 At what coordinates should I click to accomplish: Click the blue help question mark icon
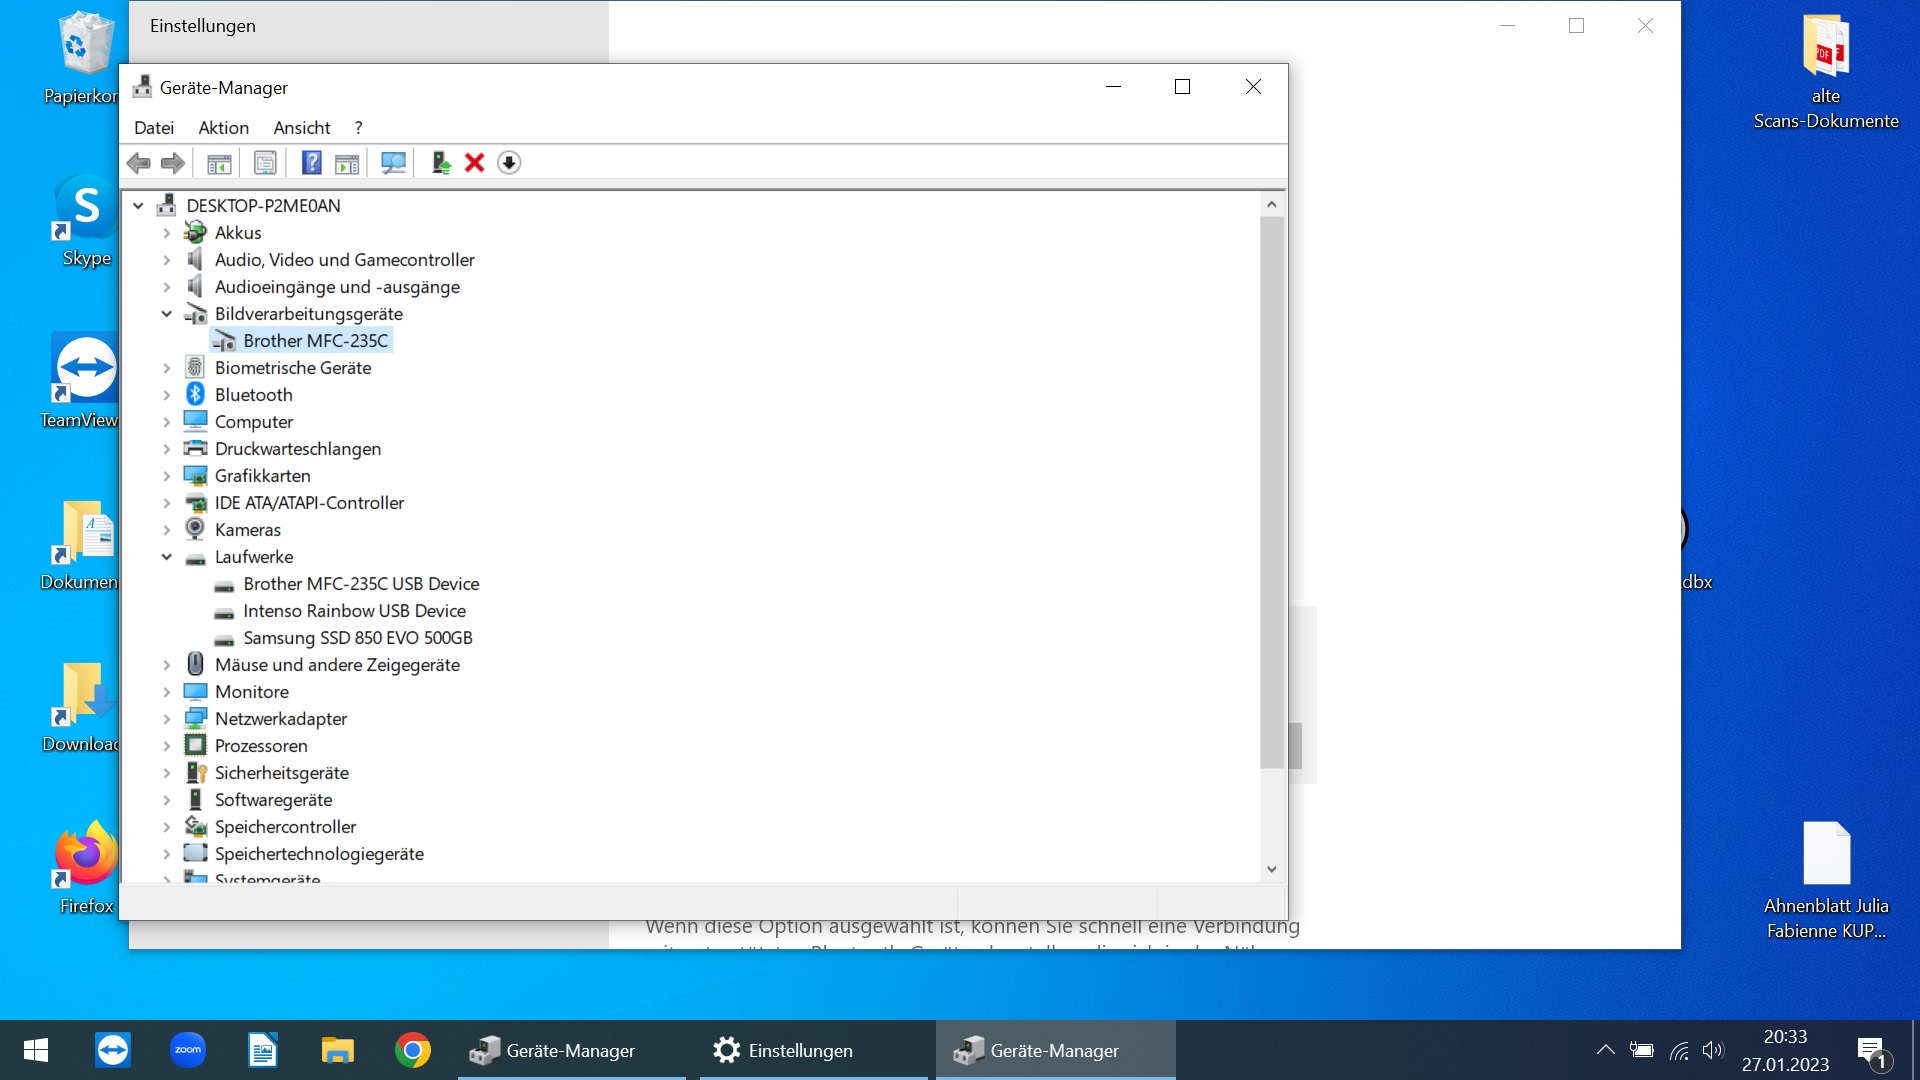tap(311, 163)
